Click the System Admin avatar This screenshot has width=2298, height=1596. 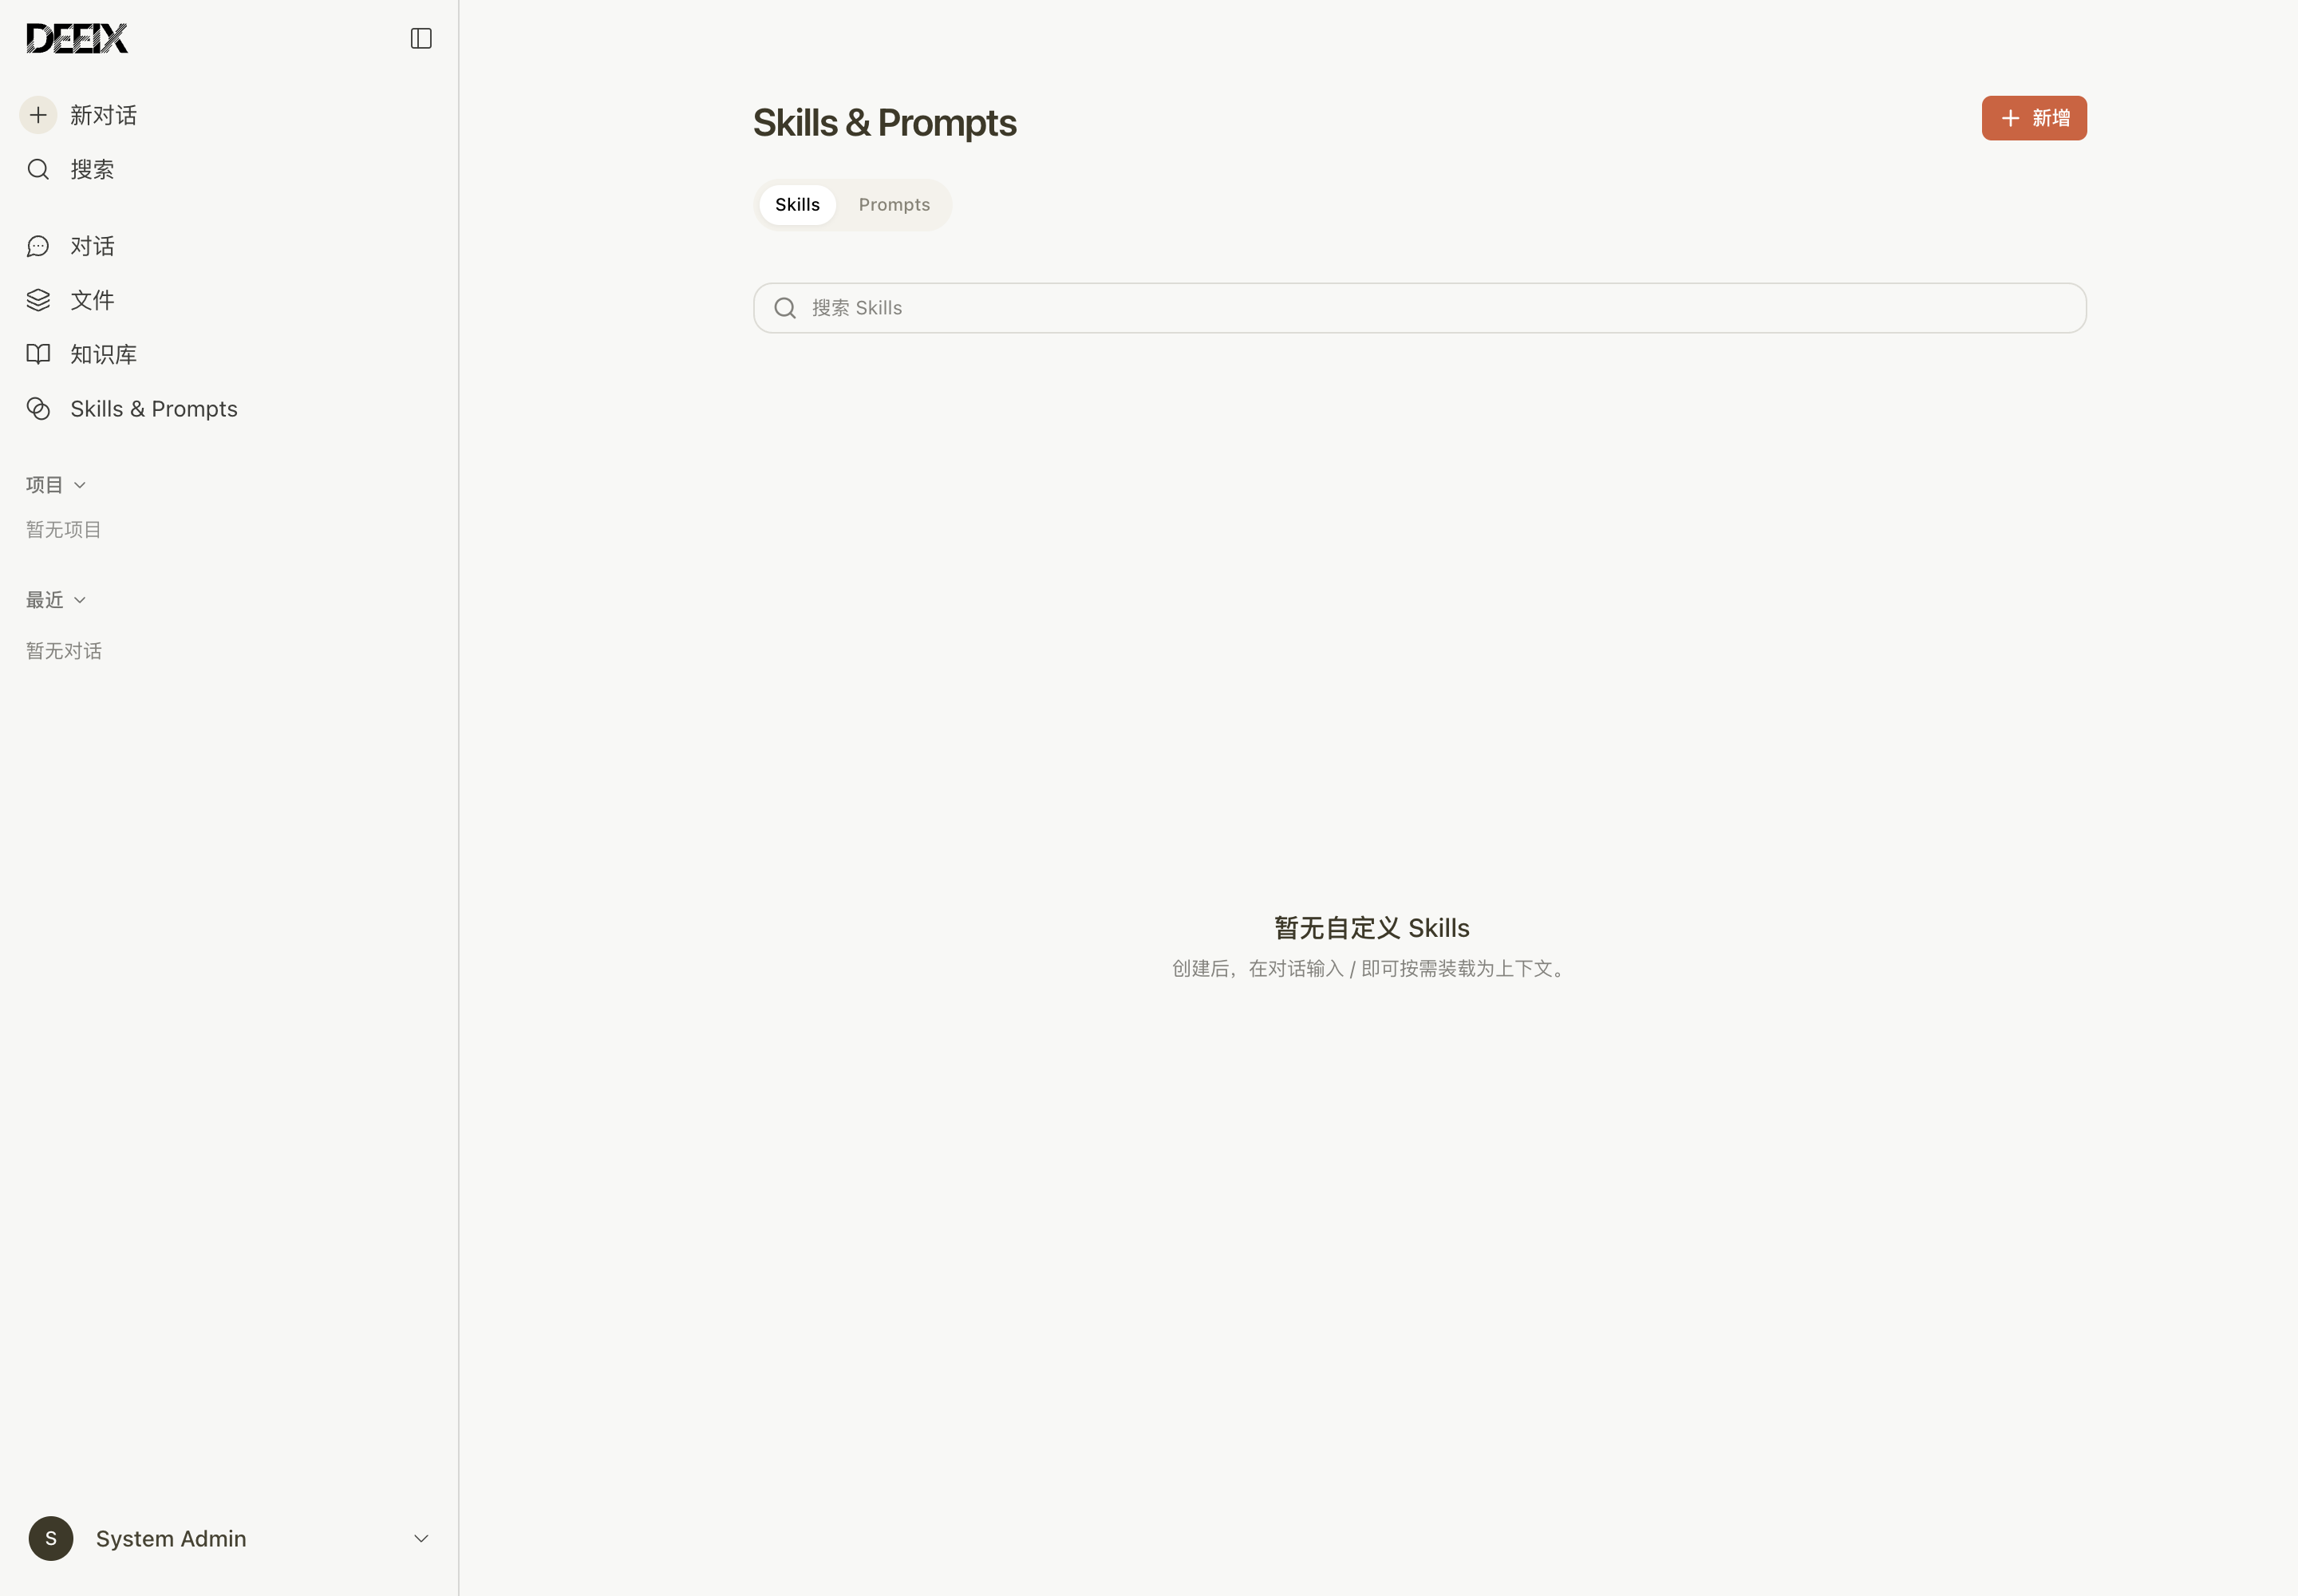point(51,1538)
